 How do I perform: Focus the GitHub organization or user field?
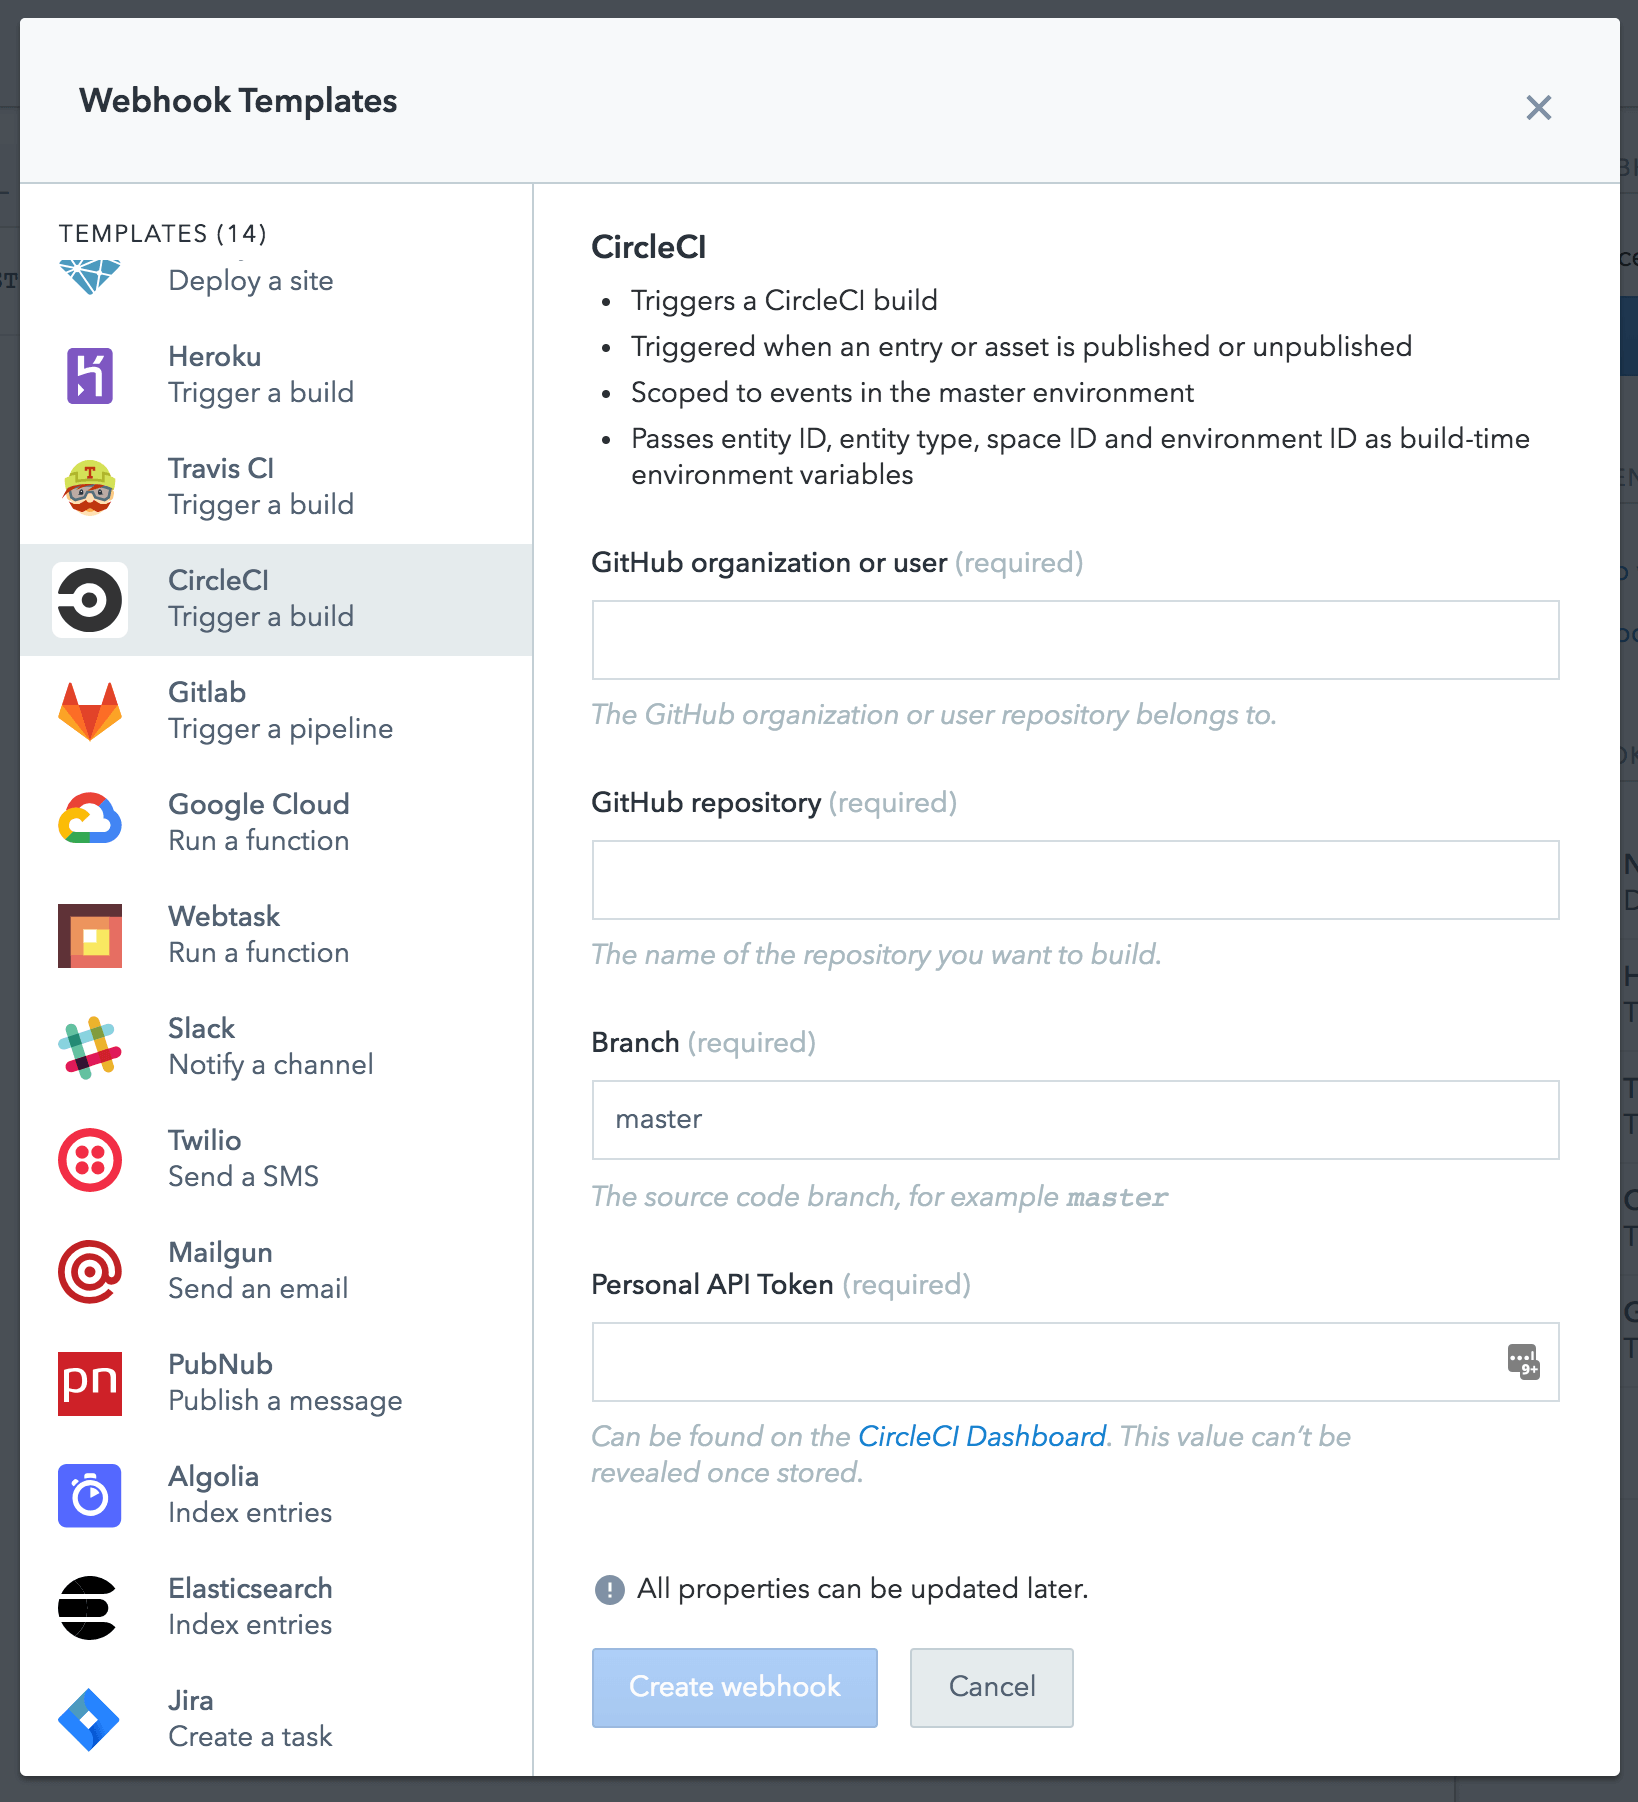1075,640
